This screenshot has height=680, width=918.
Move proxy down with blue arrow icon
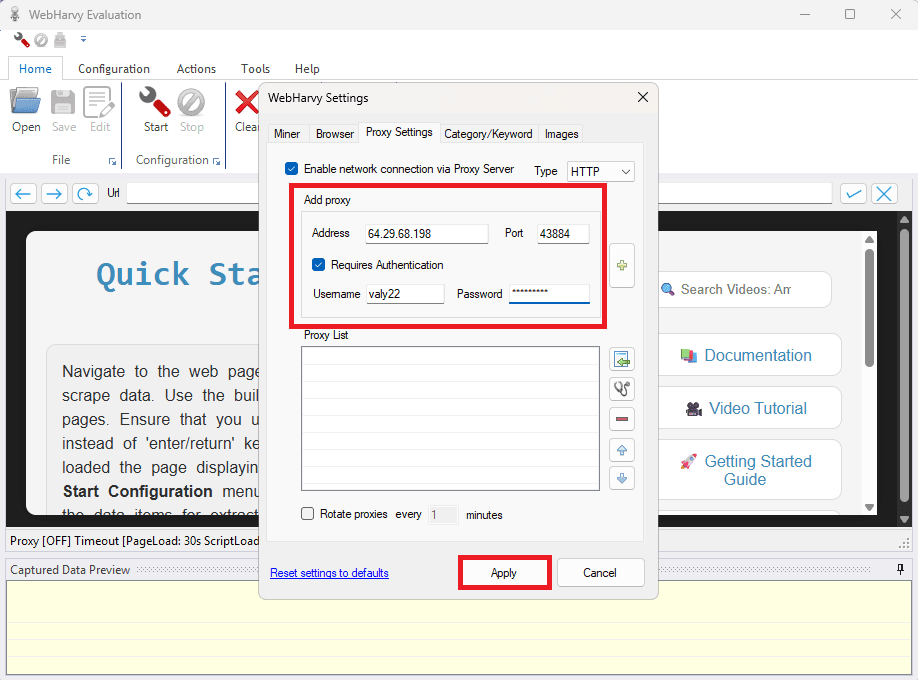click(622, 478)
